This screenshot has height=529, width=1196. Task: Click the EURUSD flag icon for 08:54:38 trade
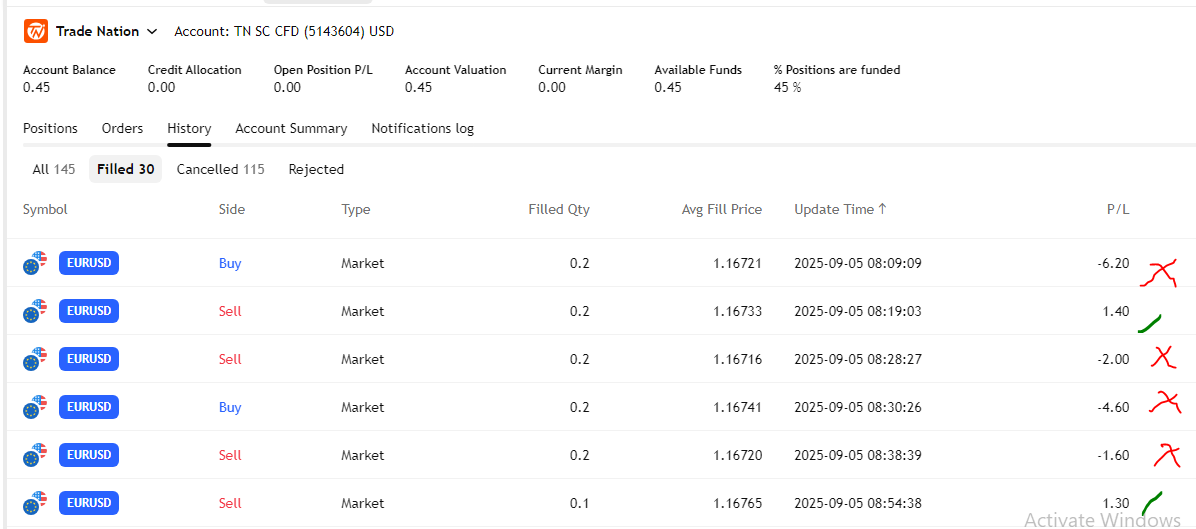pos(35,503)
